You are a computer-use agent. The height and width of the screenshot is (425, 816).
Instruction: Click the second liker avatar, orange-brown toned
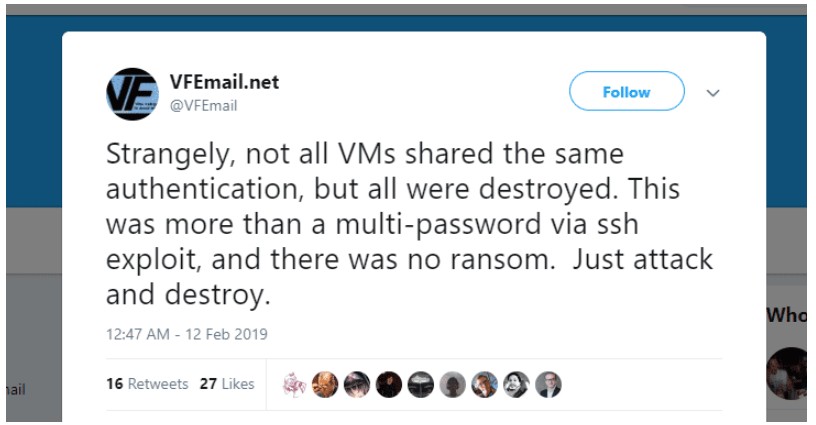(x=325, y=384)
